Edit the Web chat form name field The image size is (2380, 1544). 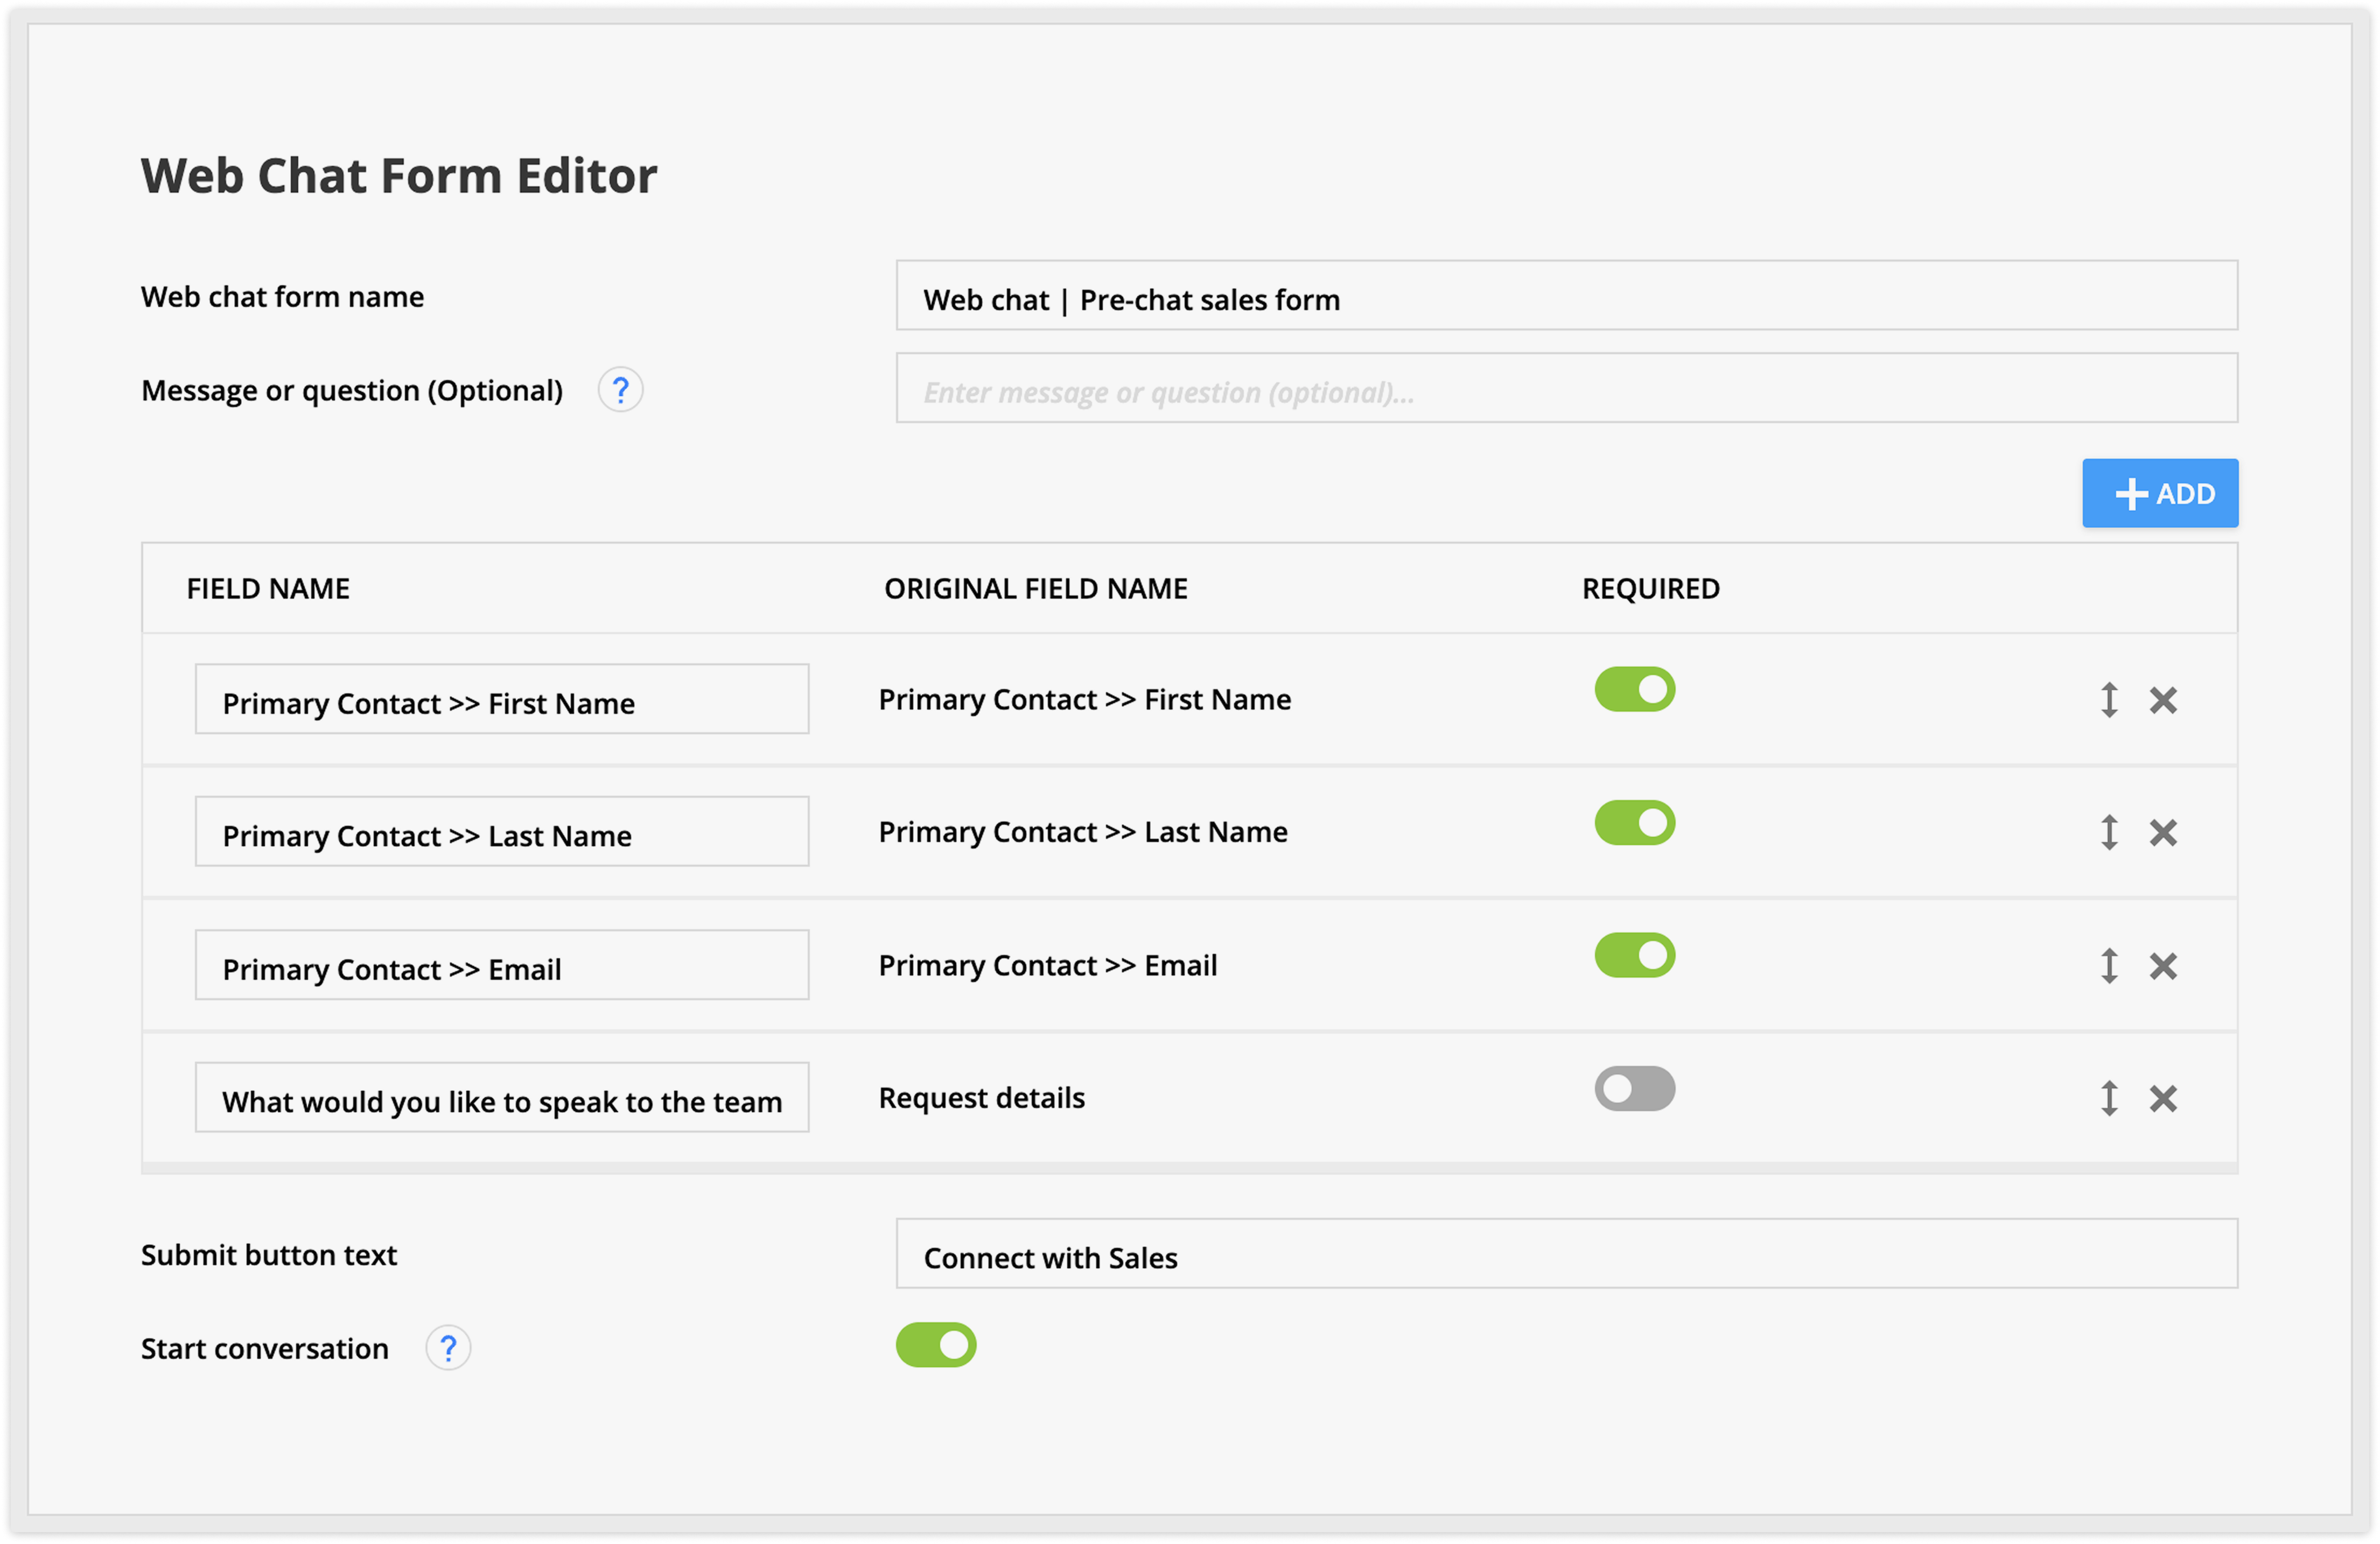click(1566, 296)
